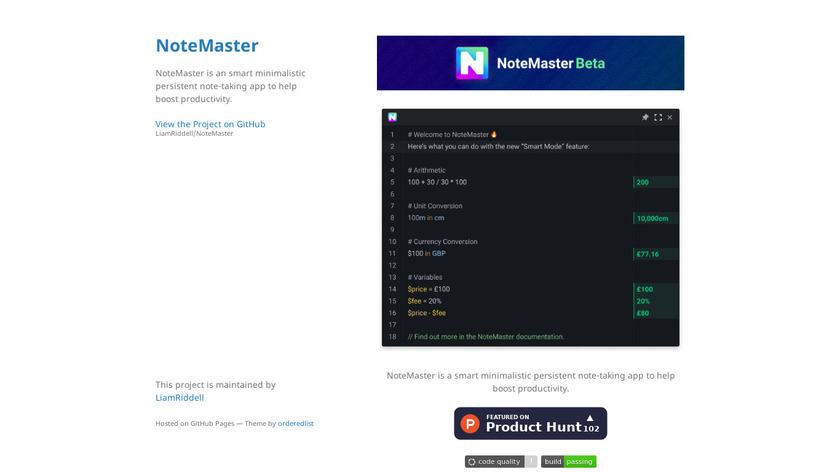Viewport: 840px width, 472px height.
Task: Click the '# Currency Conversion' heading line
Action: tap(442, 242)
